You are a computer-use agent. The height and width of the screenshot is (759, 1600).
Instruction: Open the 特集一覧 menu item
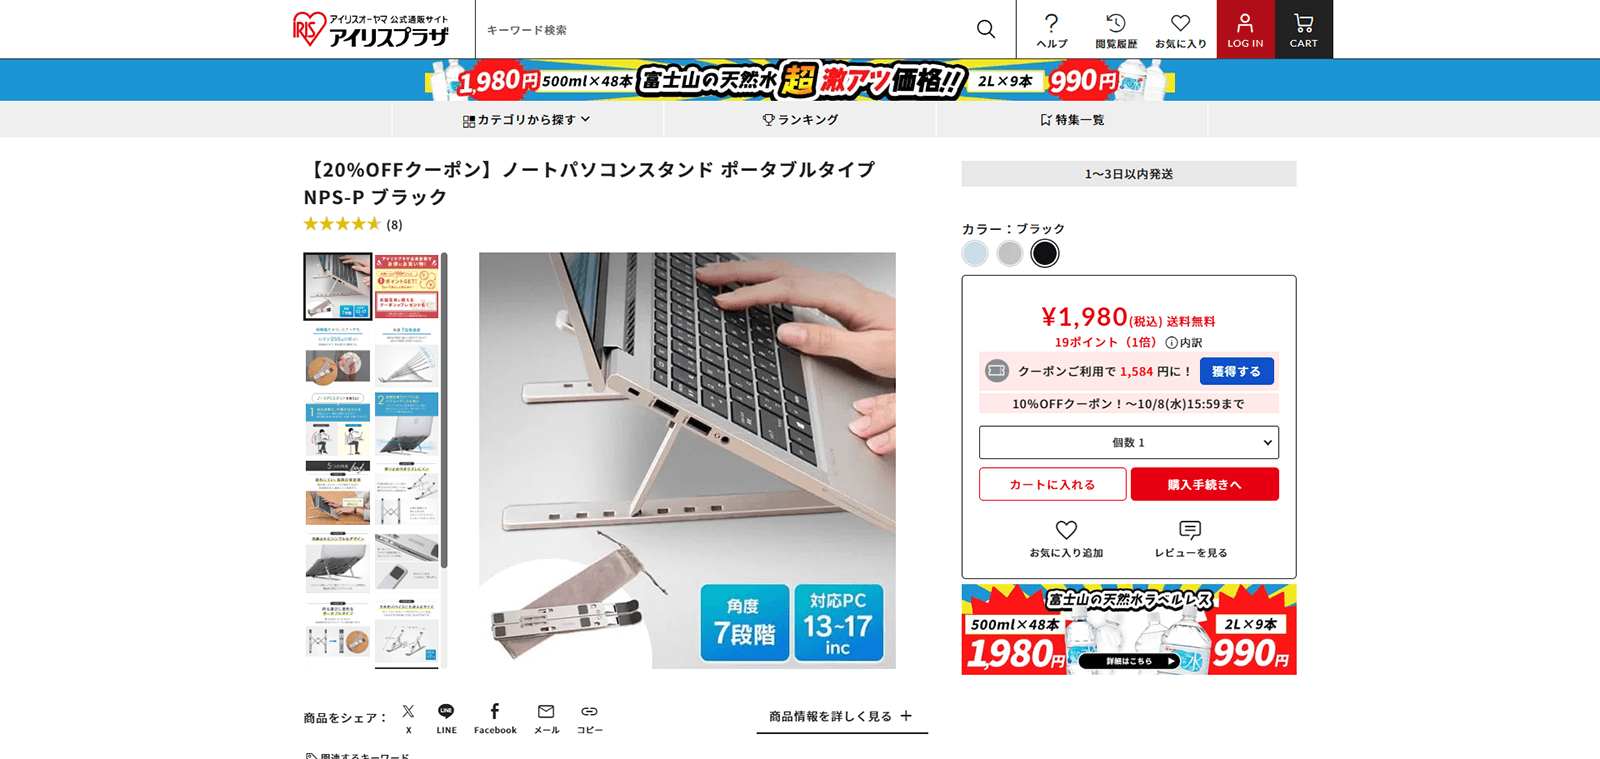click(1072, 119)
